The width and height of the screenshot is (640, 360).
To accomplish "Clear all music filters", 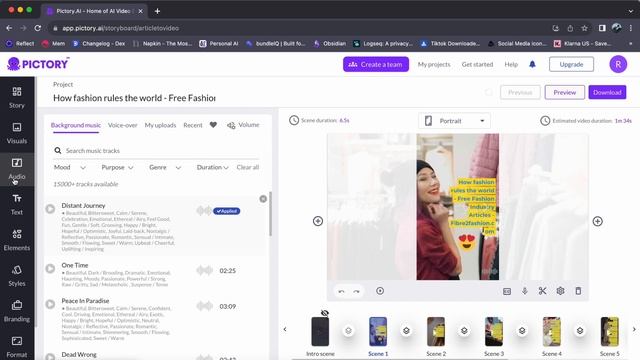I will tap(248, 167).
